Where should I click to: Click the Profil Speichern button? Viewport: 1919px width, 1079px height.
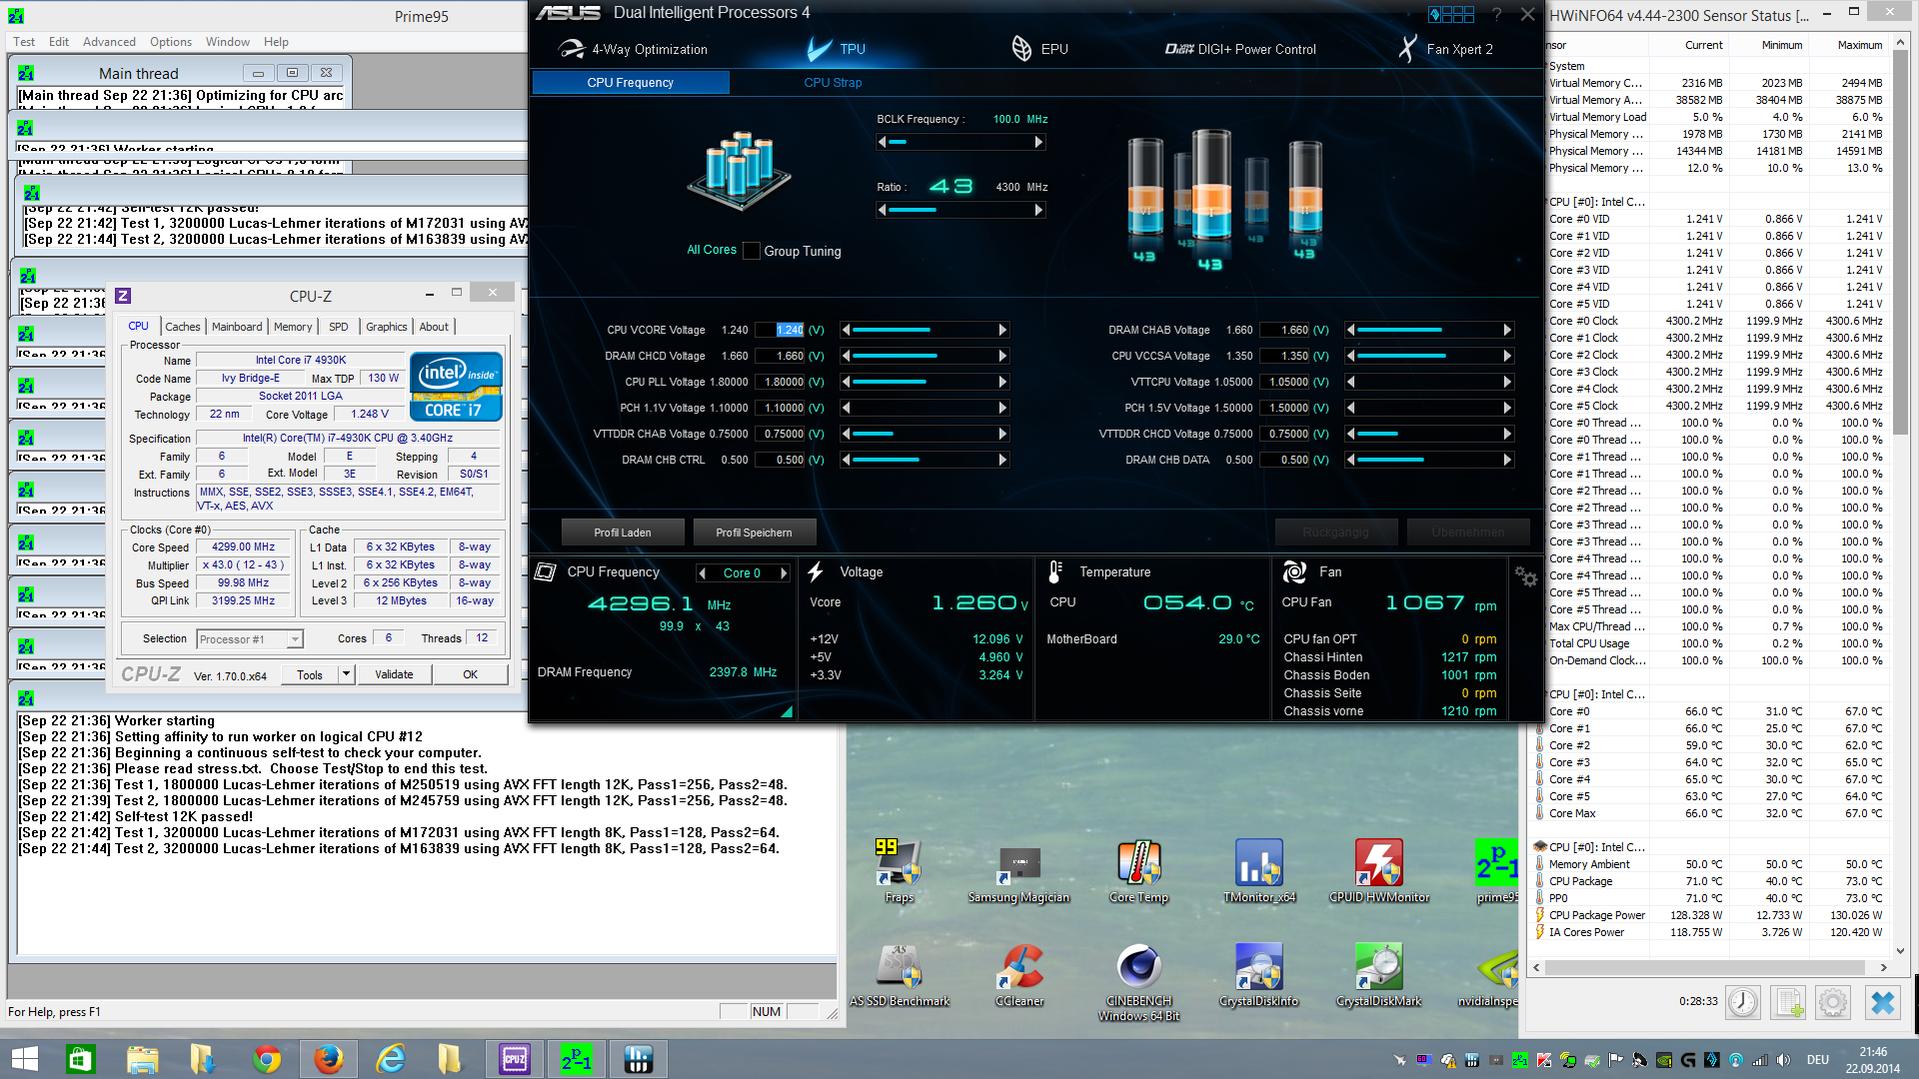pyautogui.click(x=754, y=532)
